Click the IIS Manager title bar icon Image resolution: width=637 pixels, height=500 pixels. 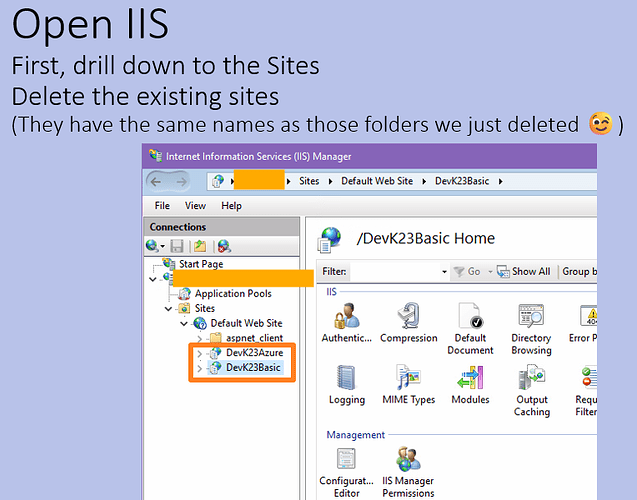point(155,156)
